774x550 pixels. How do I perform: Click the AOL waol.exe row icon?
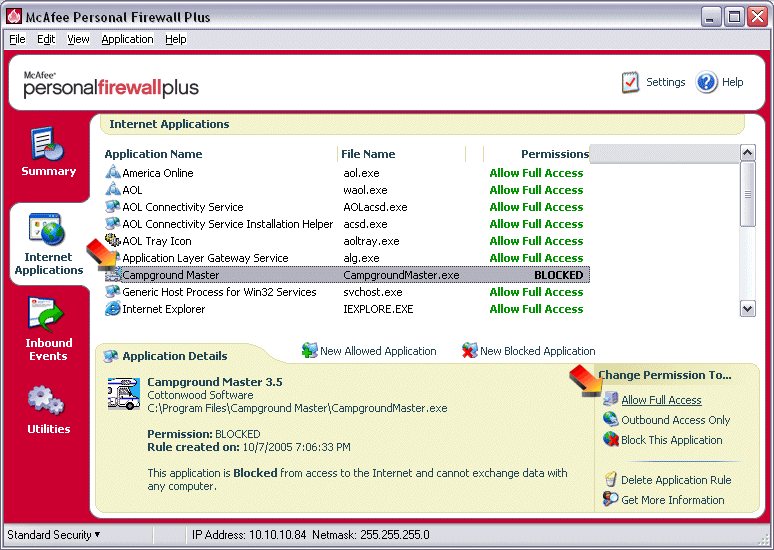(113, 189)
